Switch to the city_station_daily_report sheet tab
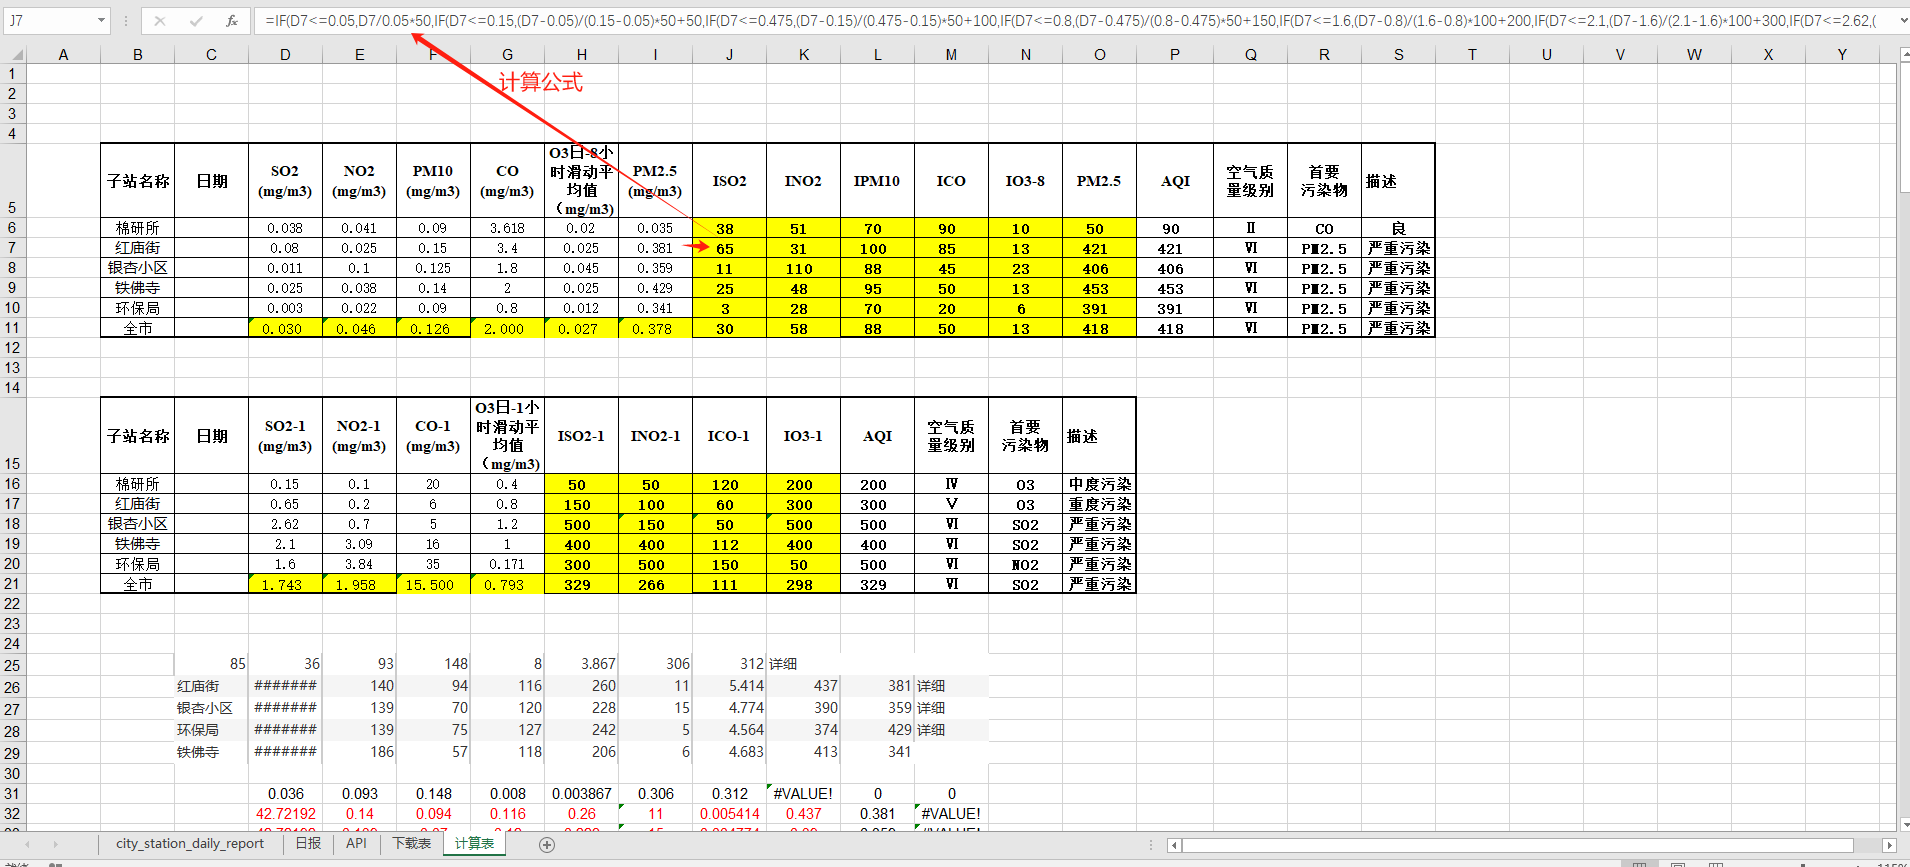The height and width of the screenshot is (867, 1910). pyautogui.click(x=190, y=844)
